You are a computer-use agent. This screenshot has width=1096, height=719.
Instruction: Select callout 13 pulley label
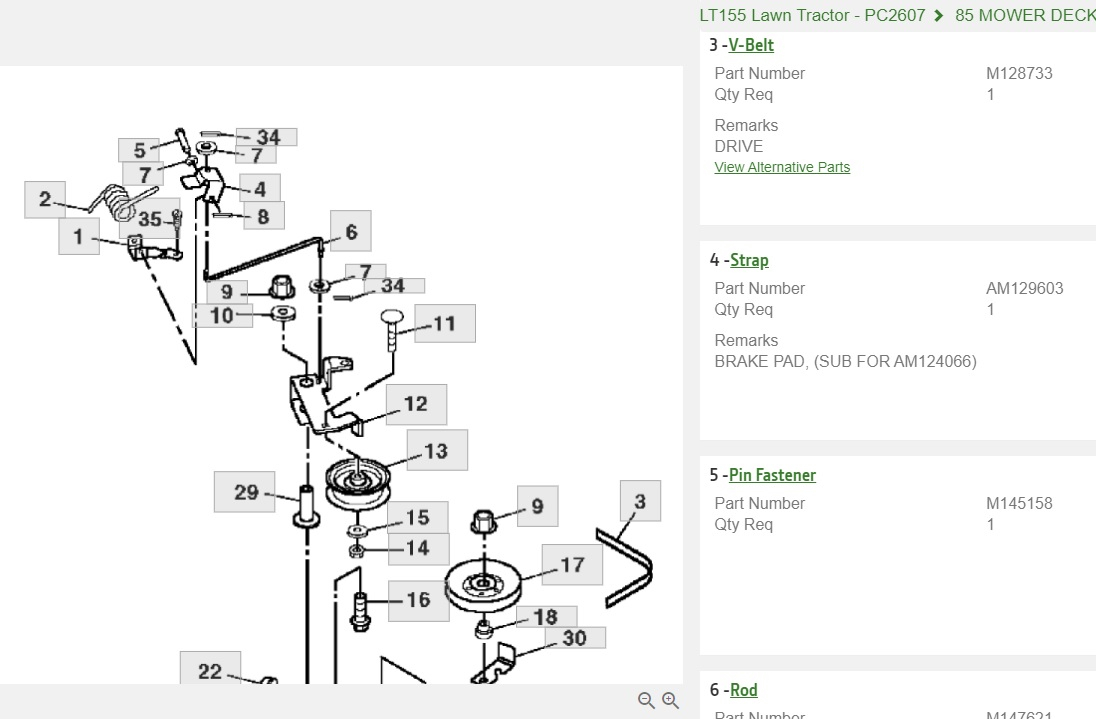click(x=436, y=451)
